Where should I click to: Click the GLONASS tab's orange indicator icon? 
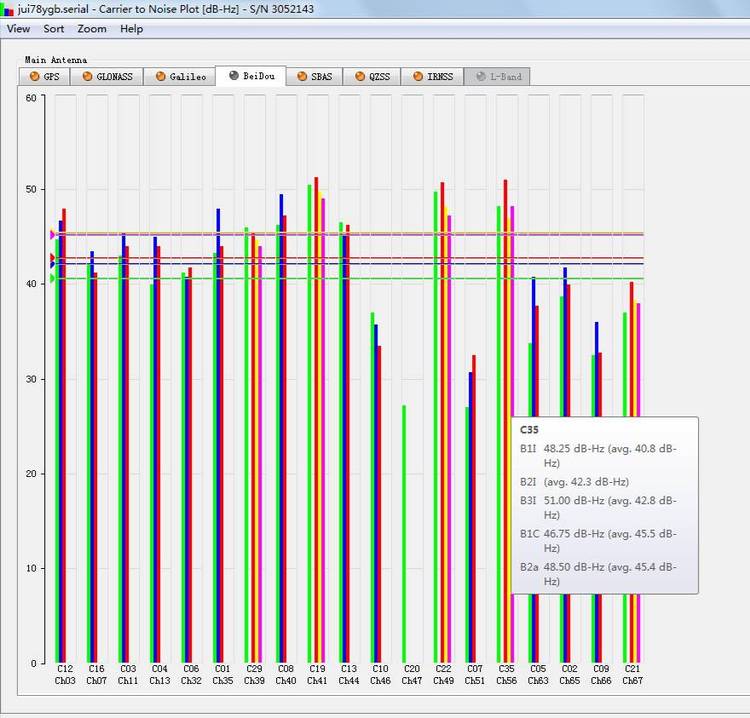click(88, 76)
